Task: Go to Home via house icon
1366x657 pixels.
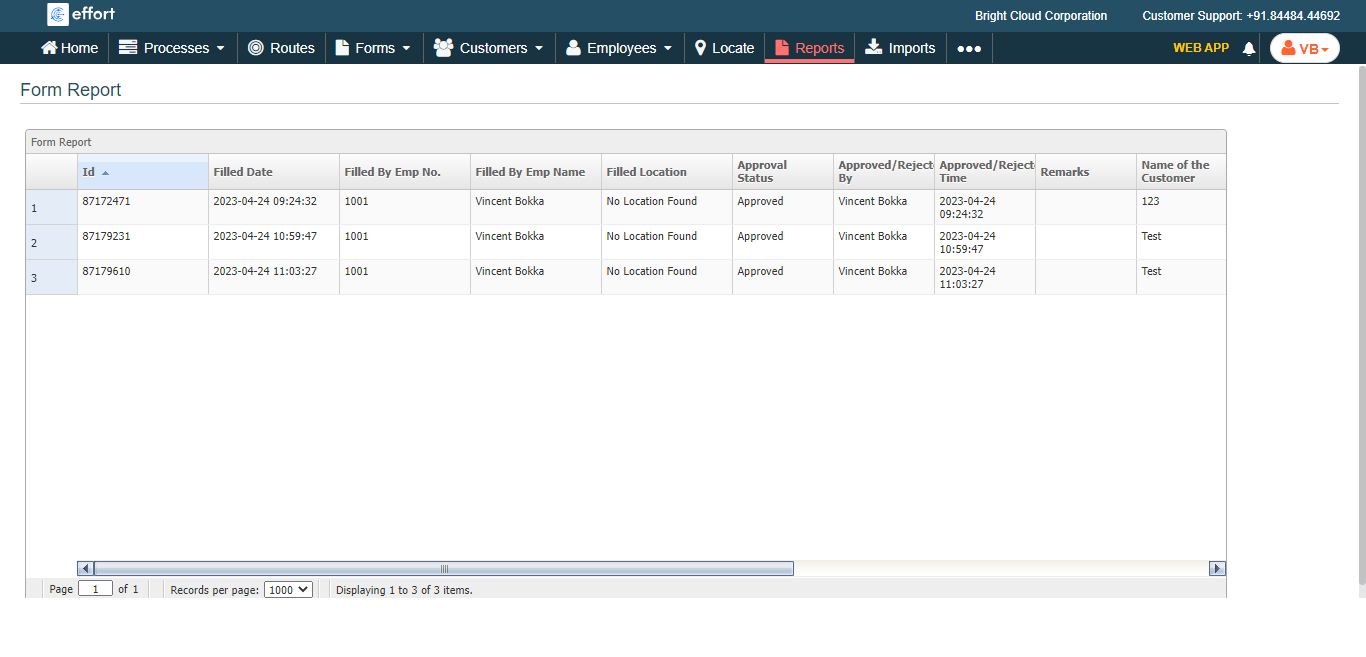Action: (x=49, y=48)
